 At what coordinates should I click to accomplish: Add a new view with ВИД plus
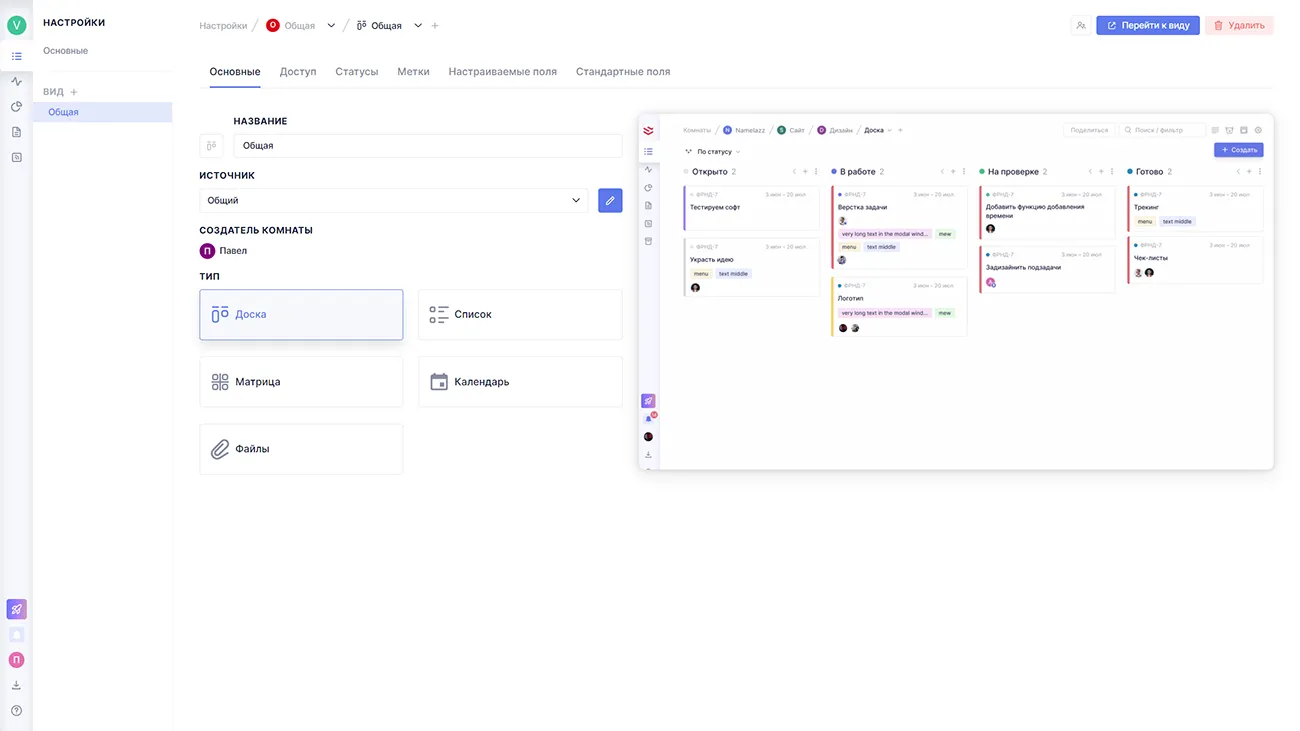pos(74,92)
